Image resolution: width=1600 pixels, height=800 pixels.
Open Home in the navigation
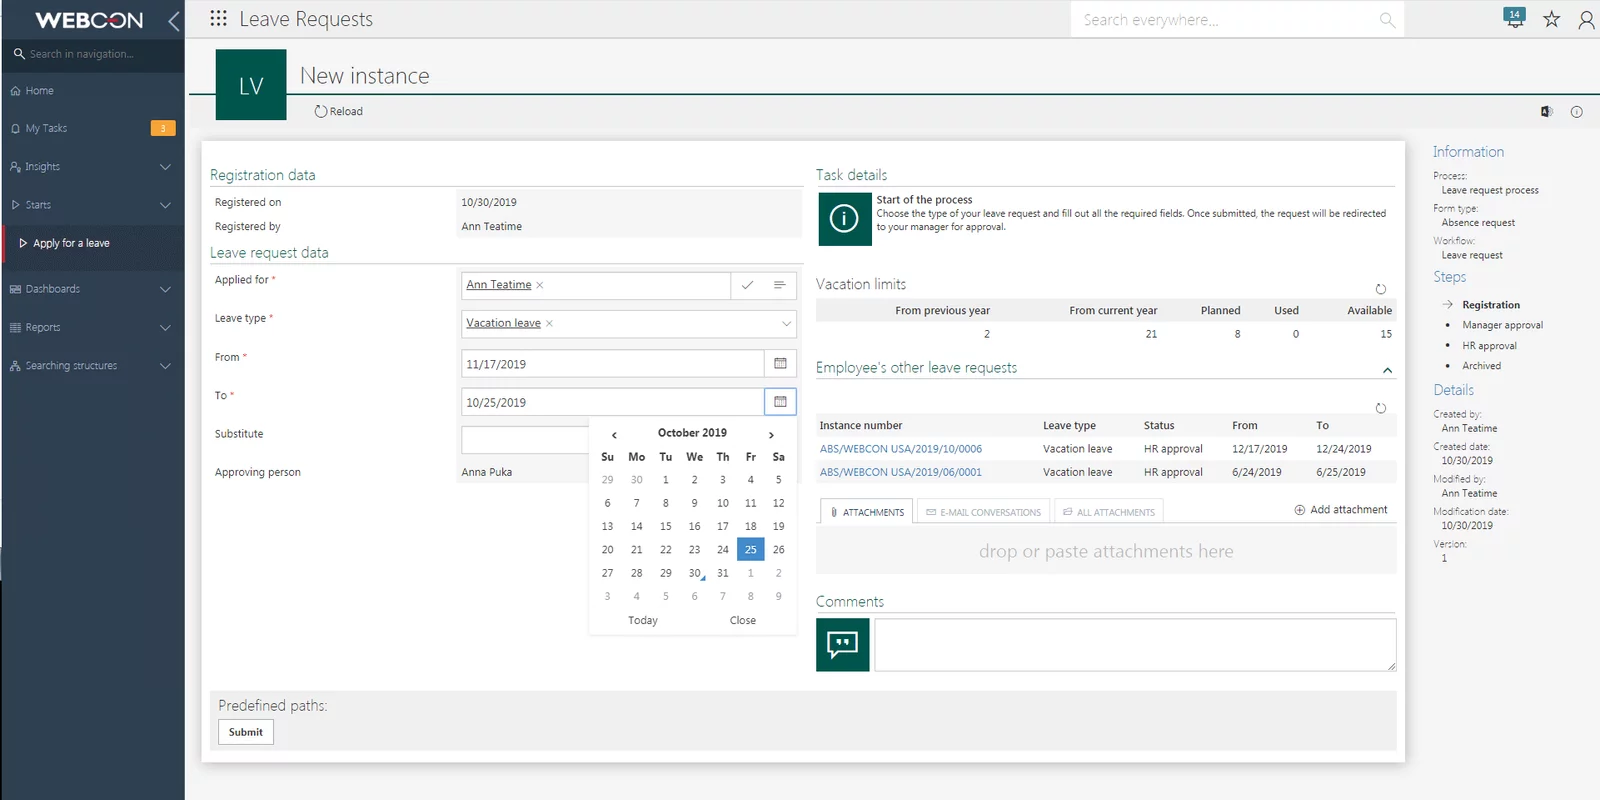click(x=93, y=91)
